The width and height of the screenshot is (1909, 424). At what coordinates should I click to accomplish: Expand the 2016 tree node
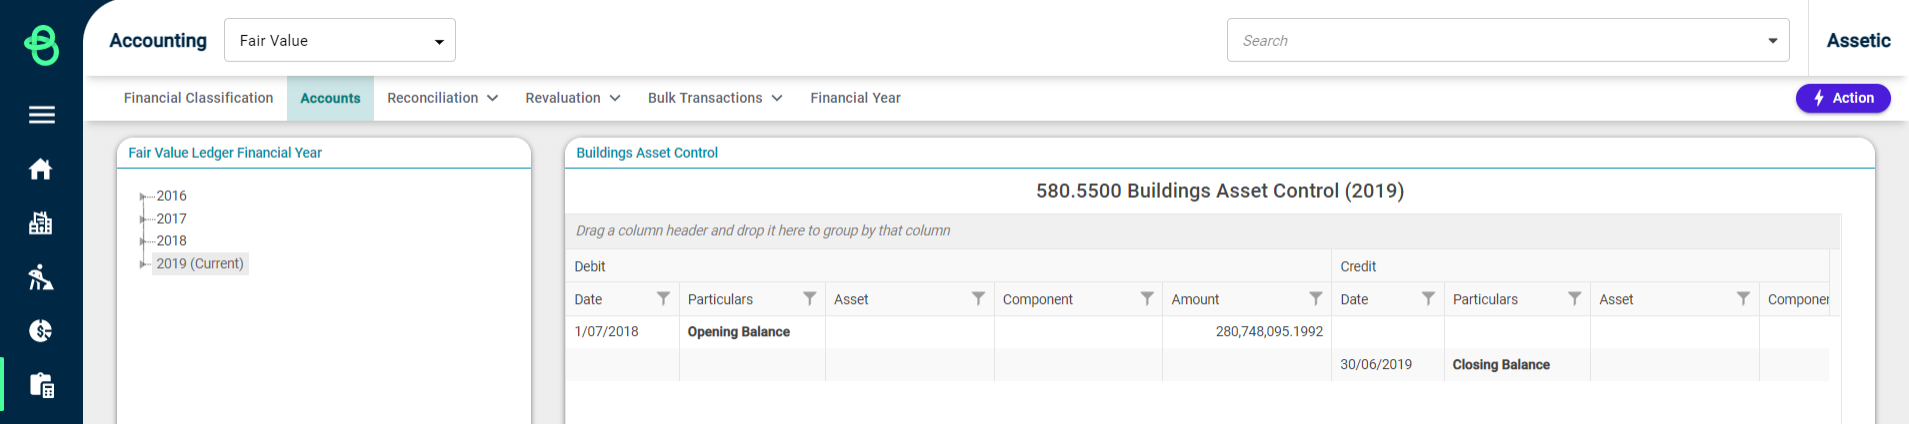point(143,196)
